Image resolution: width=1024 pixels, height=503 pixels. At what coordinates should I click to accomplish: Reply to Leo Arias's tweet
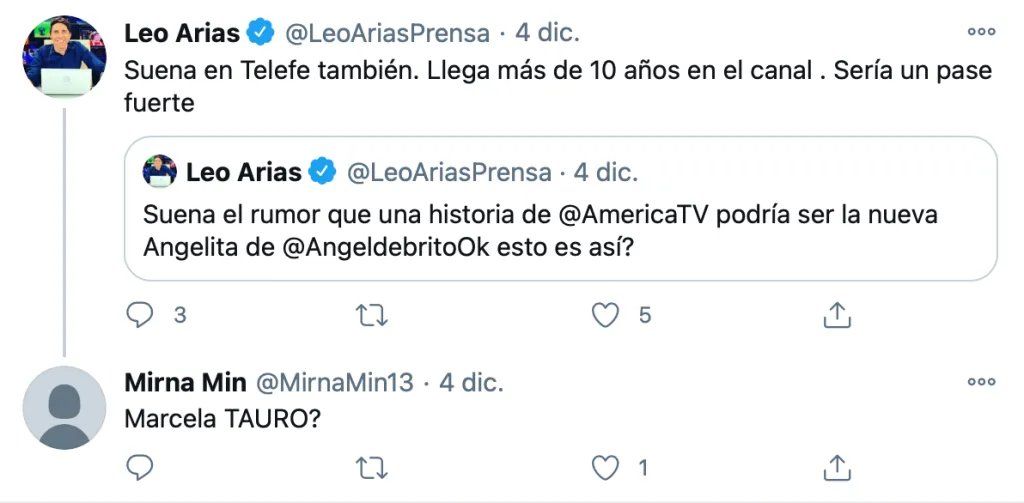click(x=141, y=316)
